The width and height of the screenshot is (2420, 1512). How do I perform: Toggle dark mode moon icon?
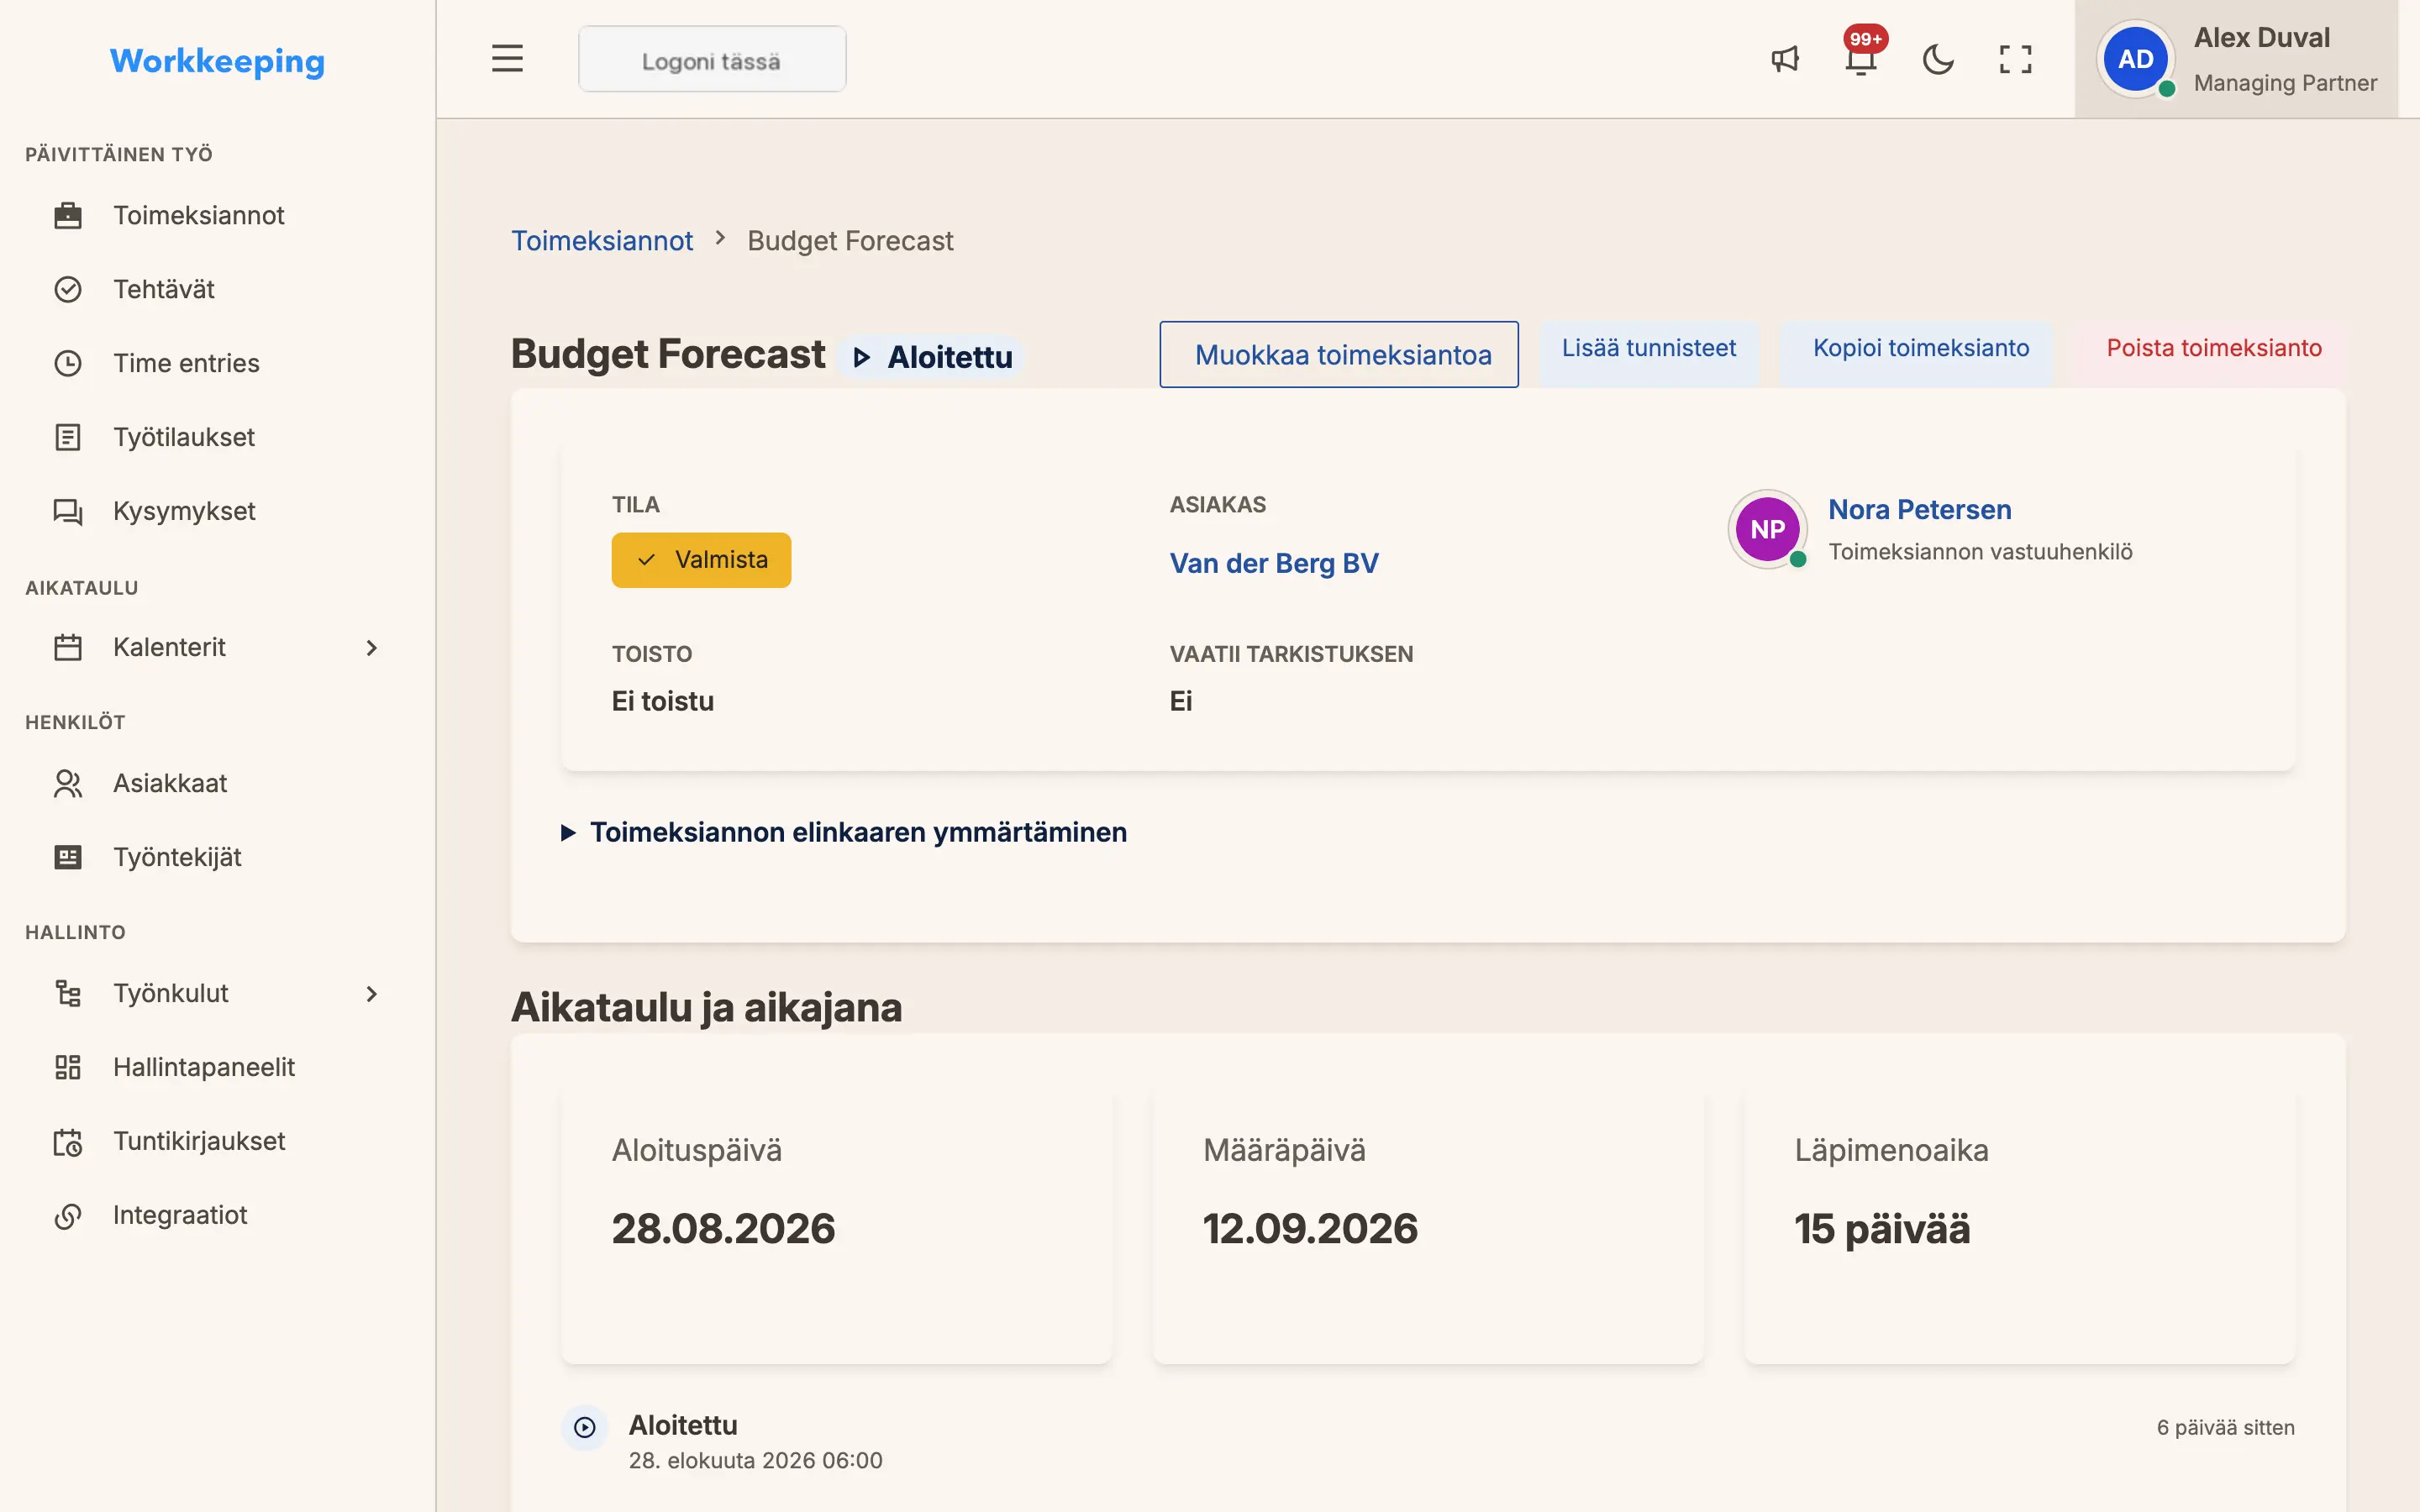pyautogui.click(x=1938, y=59)
